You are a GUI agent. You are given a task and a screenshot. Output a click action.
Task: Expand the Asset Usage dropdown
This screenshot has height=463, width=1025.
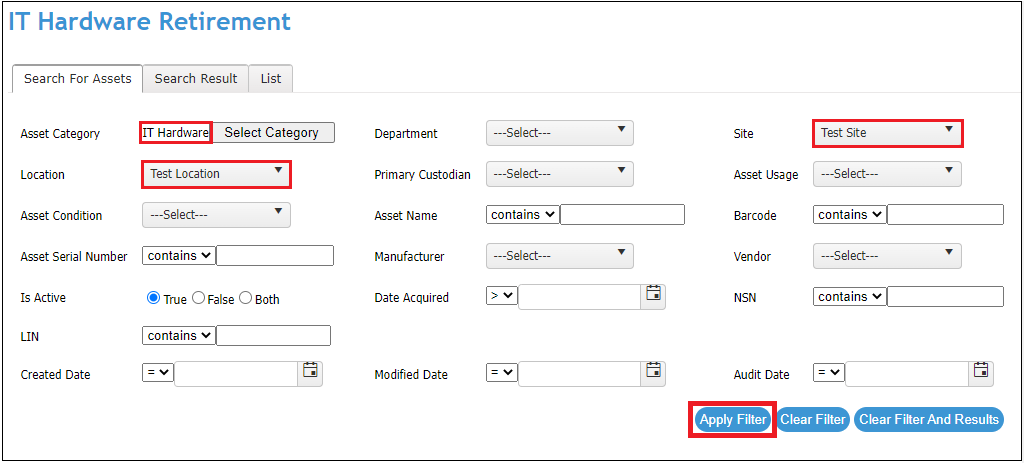887,174
